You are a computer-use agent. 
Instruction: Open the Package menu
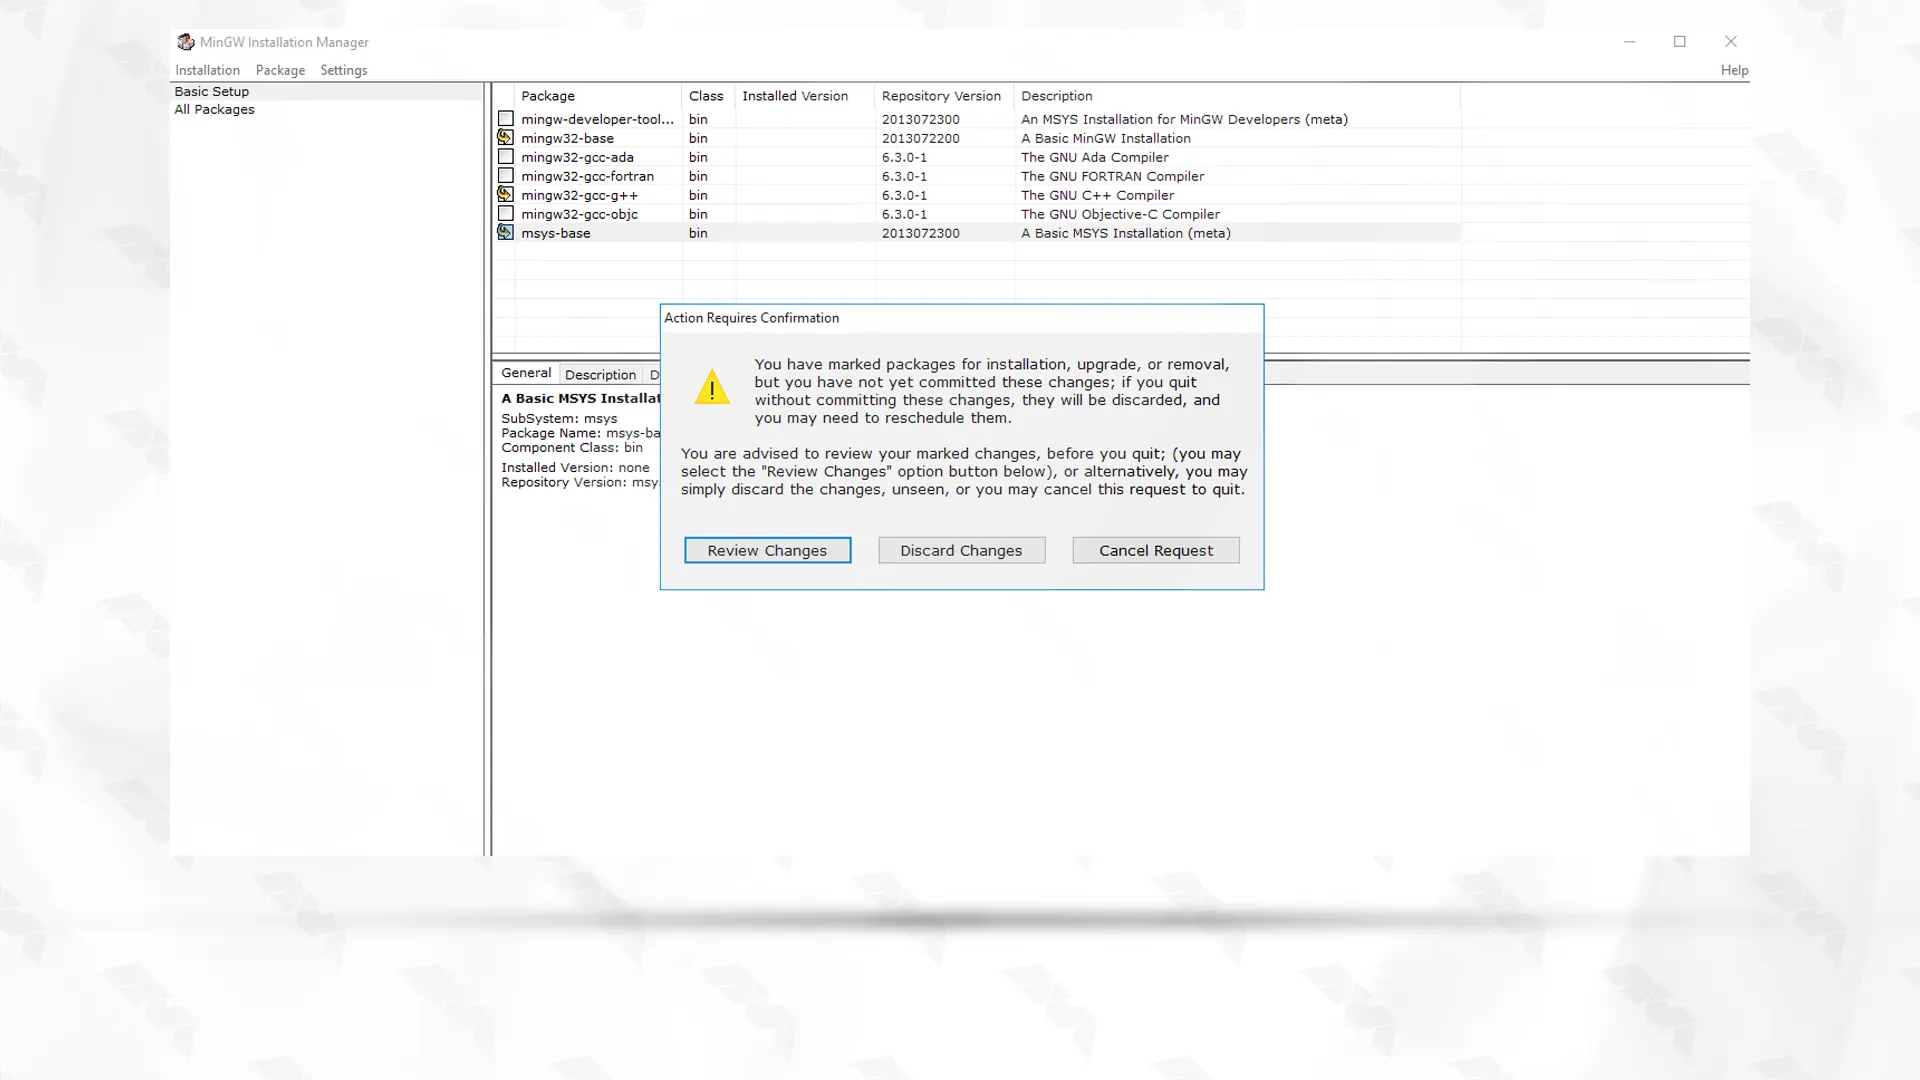pos(278,70)
